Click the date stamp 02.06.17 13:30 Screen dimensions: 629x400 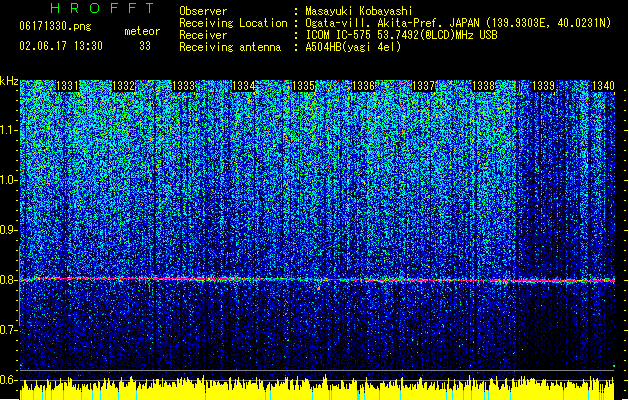pos(61,46)
